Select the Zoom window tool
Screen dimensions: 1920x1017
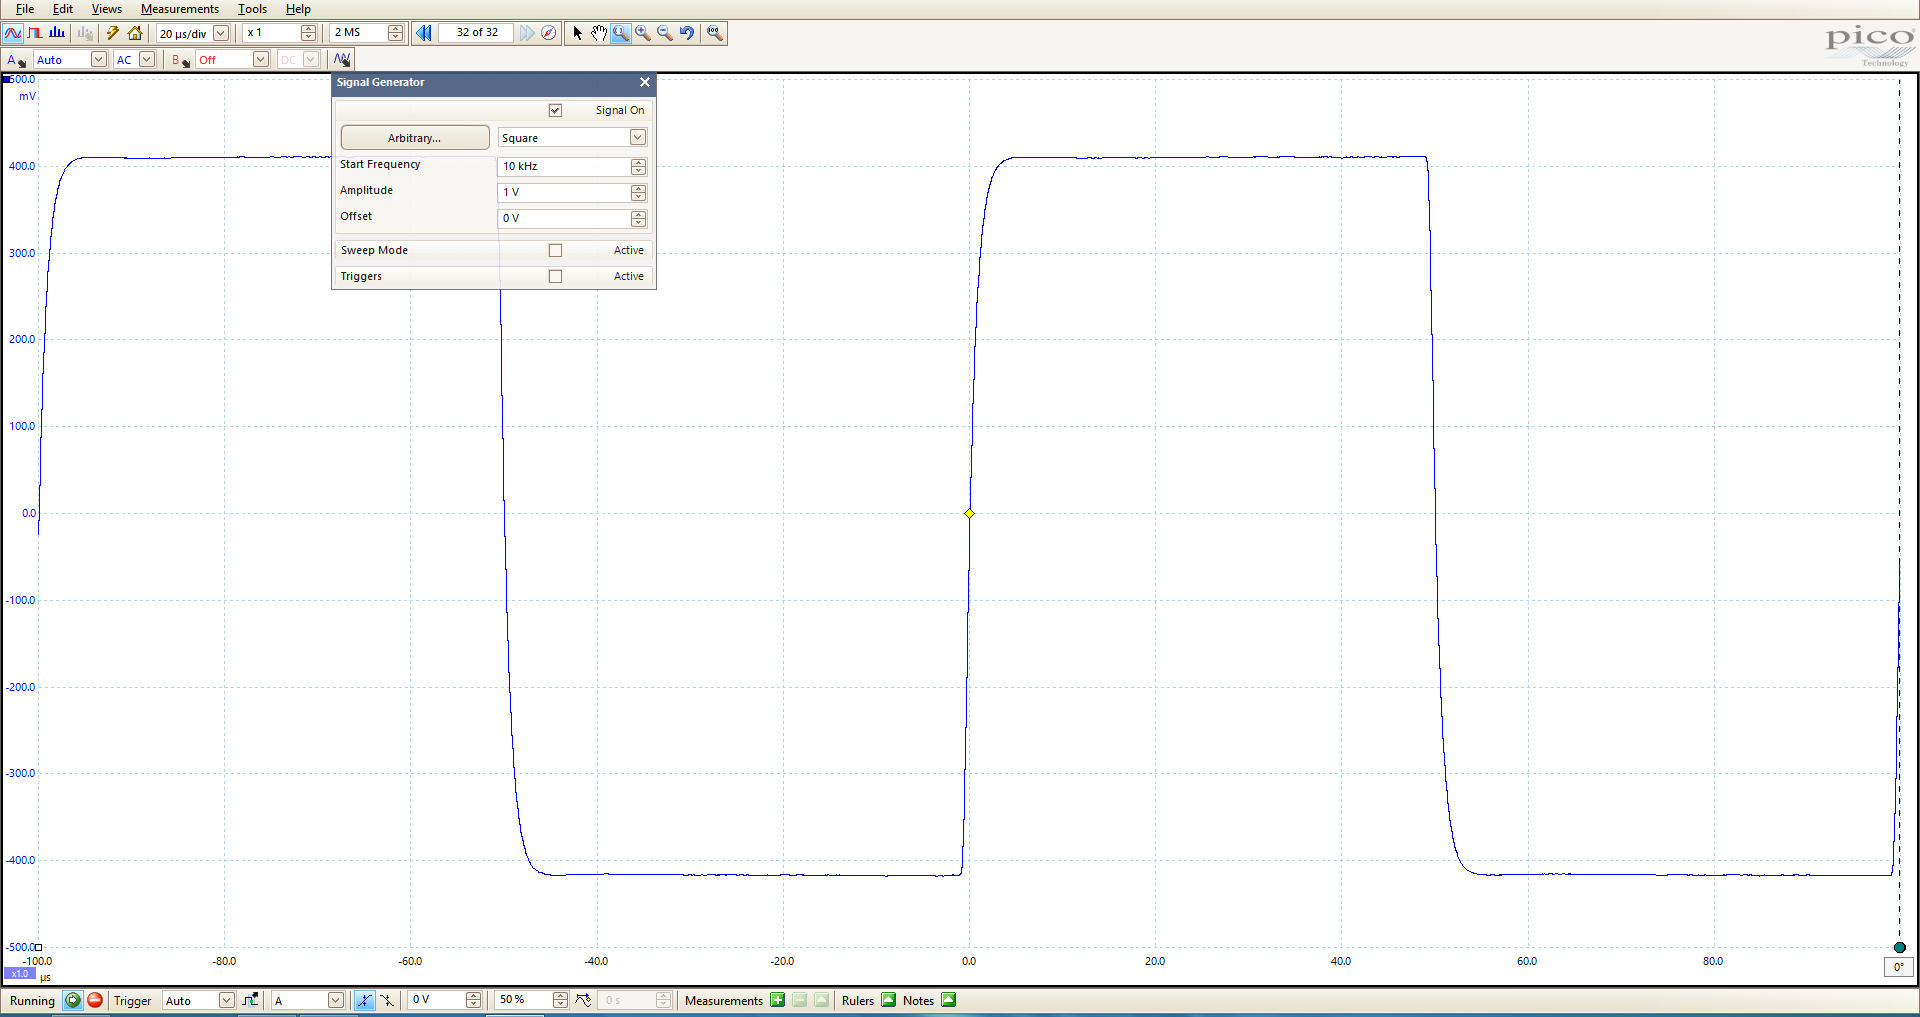621,33
